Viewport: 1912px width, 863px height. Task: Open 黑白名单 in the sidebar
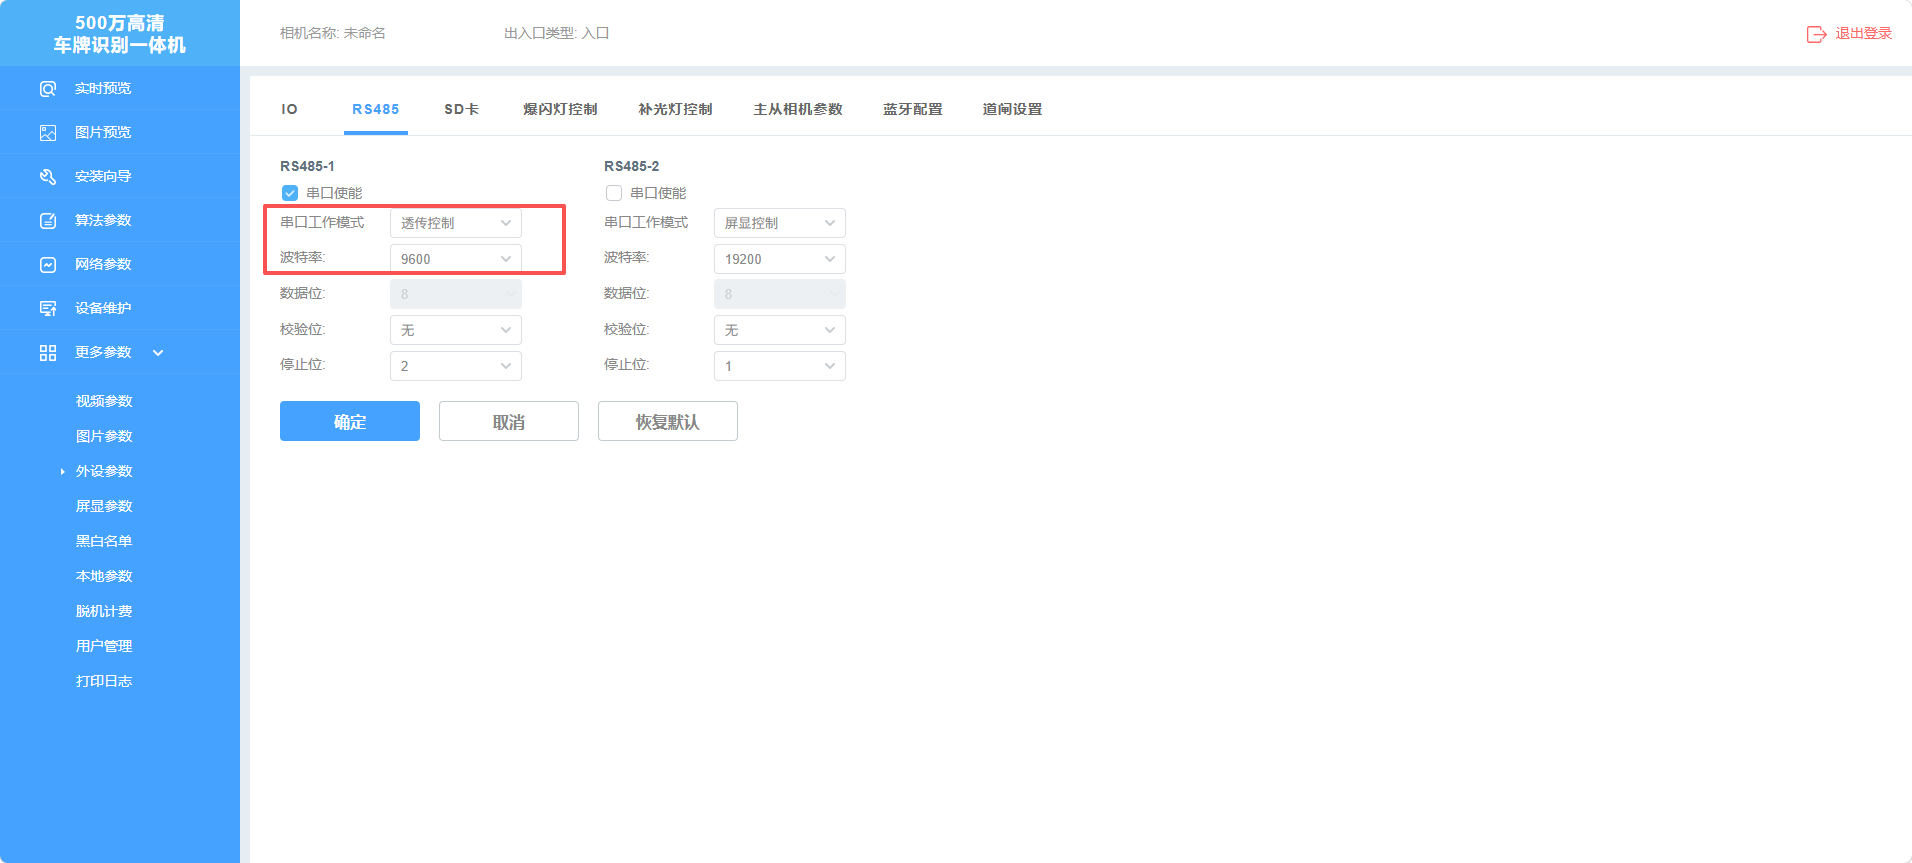click(x=104, y=541)
